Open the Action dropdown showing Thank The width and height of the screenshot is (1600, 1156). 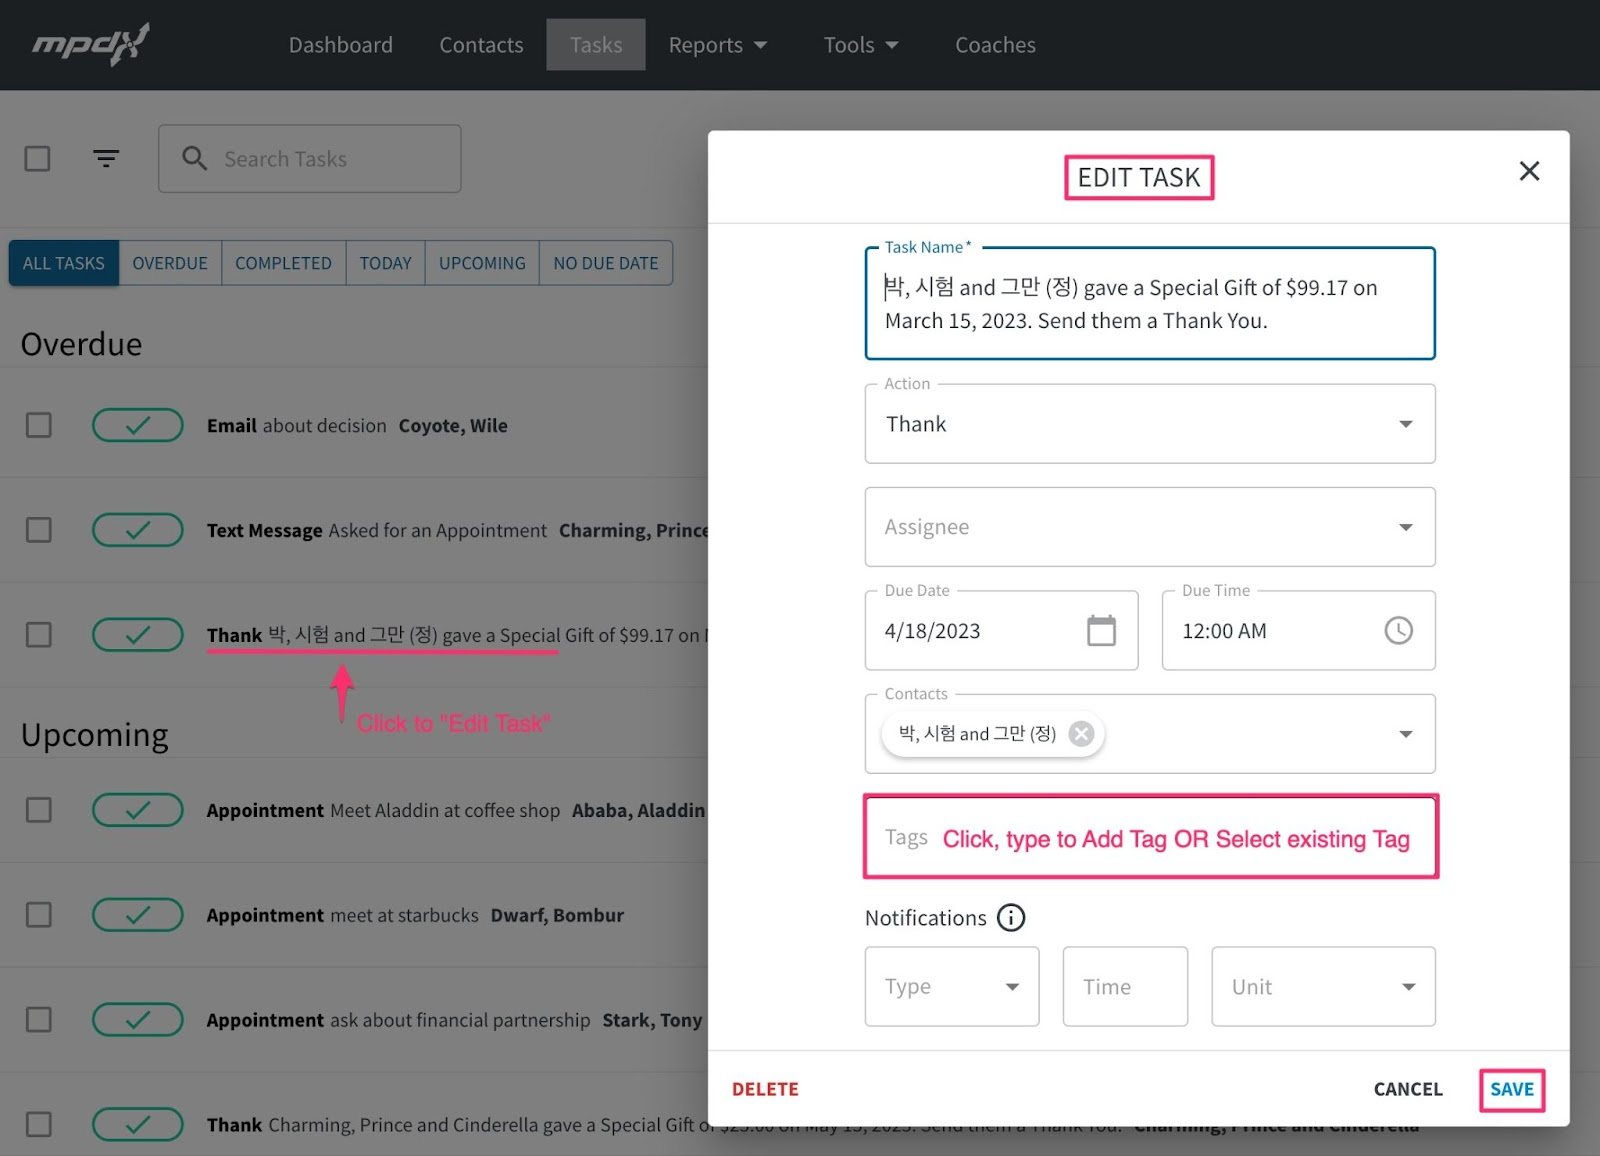coord(1150,424)
